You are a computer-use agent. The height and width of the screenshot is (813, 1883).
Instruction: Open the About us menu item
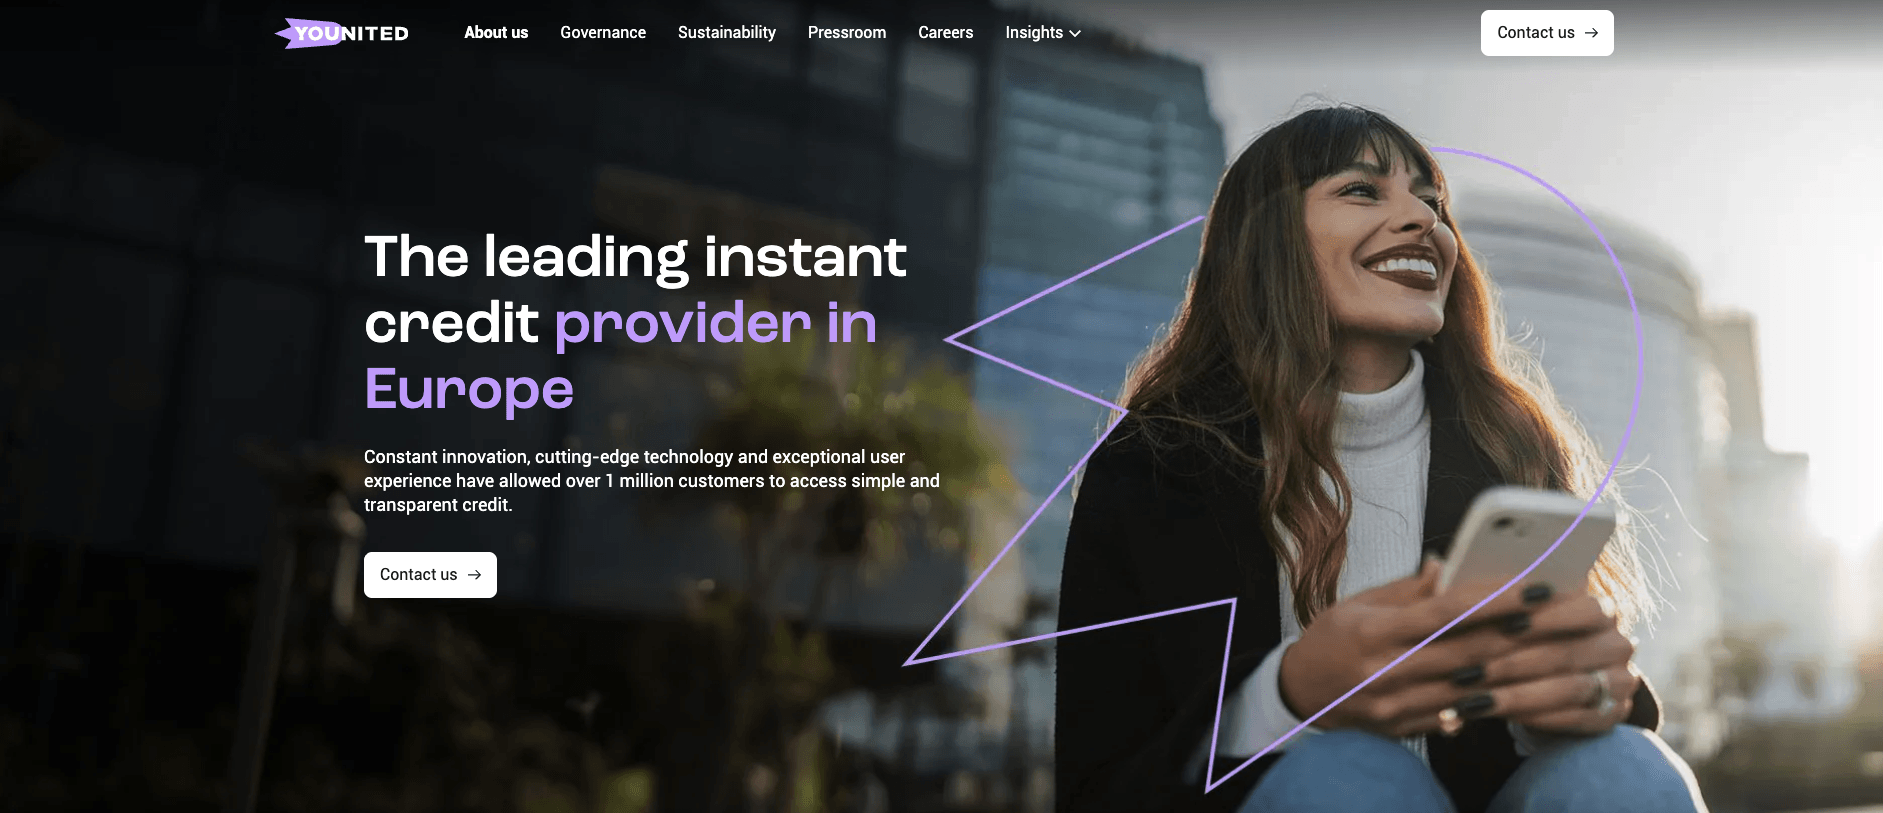click(496, 33)
